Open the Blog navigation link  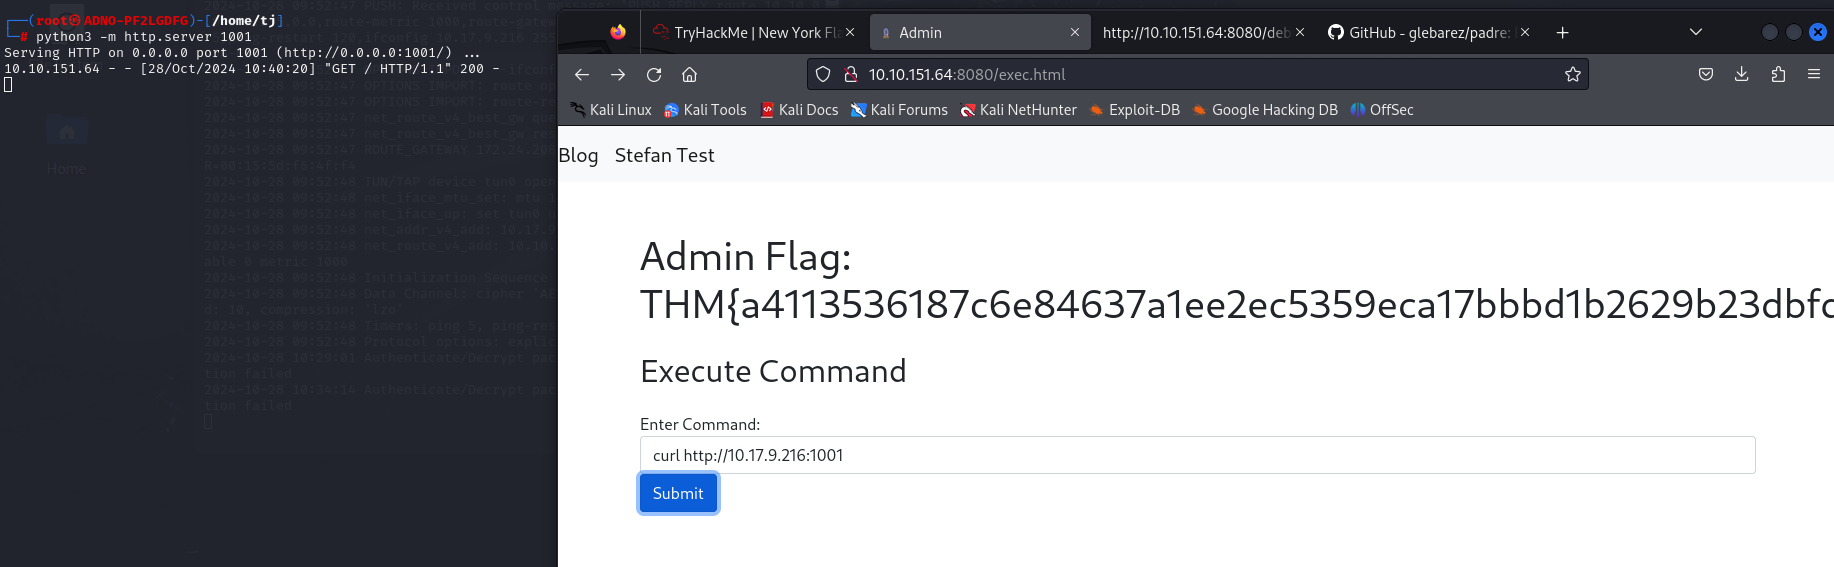[578, 155]
